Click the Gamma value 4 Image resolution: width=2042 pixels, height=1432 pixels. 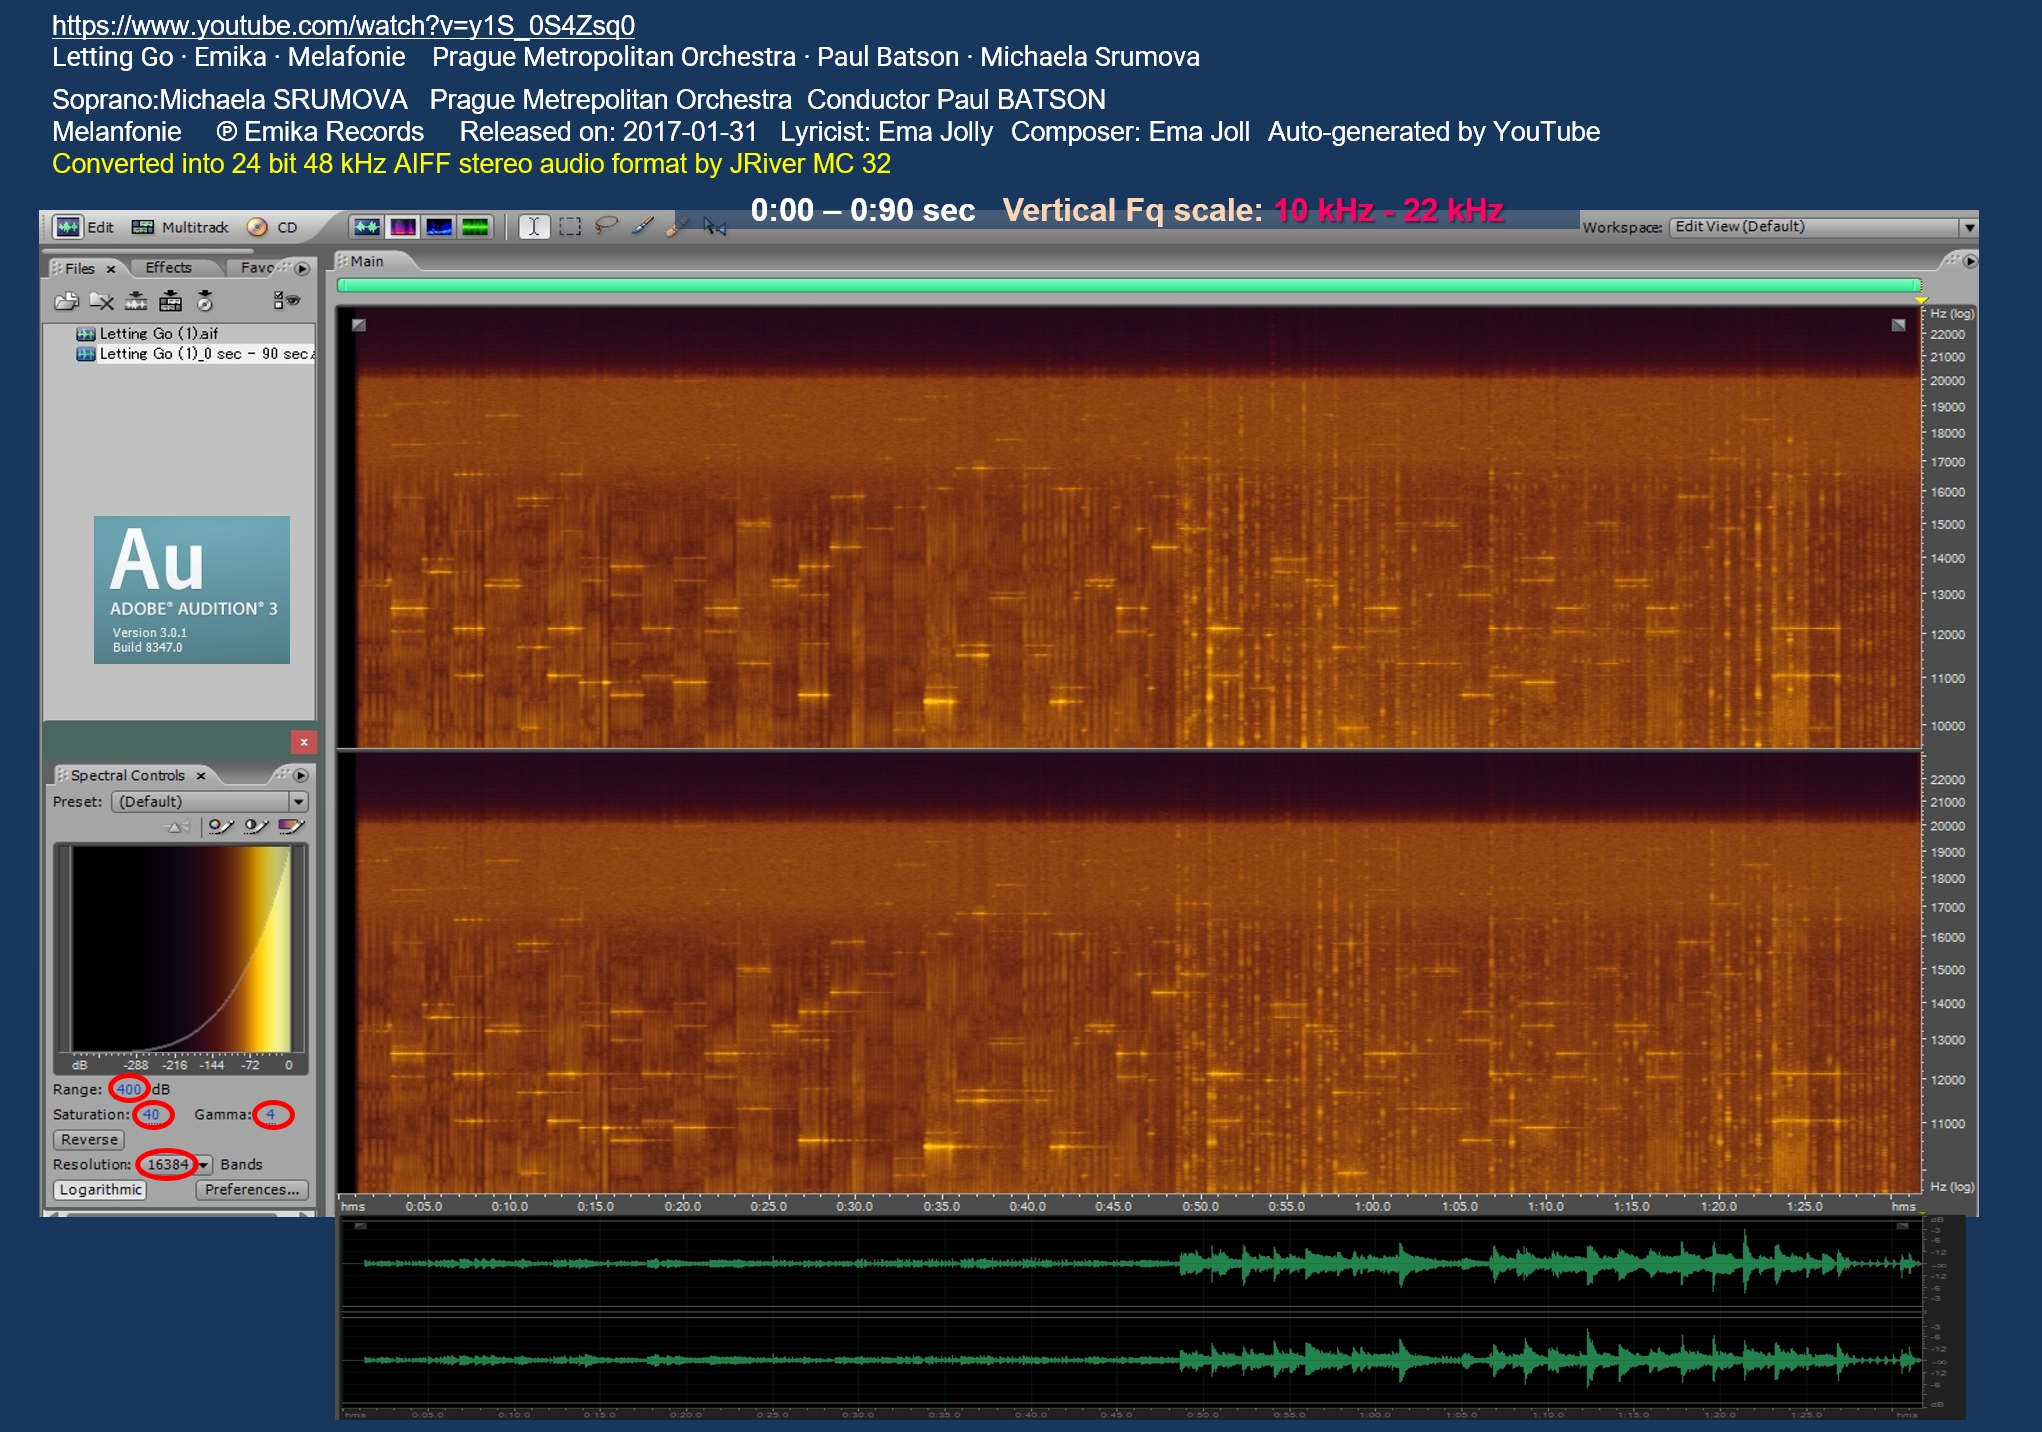[270, 1114]
